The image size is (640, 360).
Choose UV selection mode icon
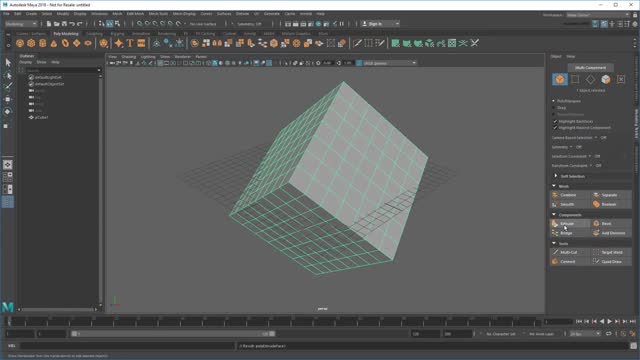pyautogui.click(x=621, y=80)
